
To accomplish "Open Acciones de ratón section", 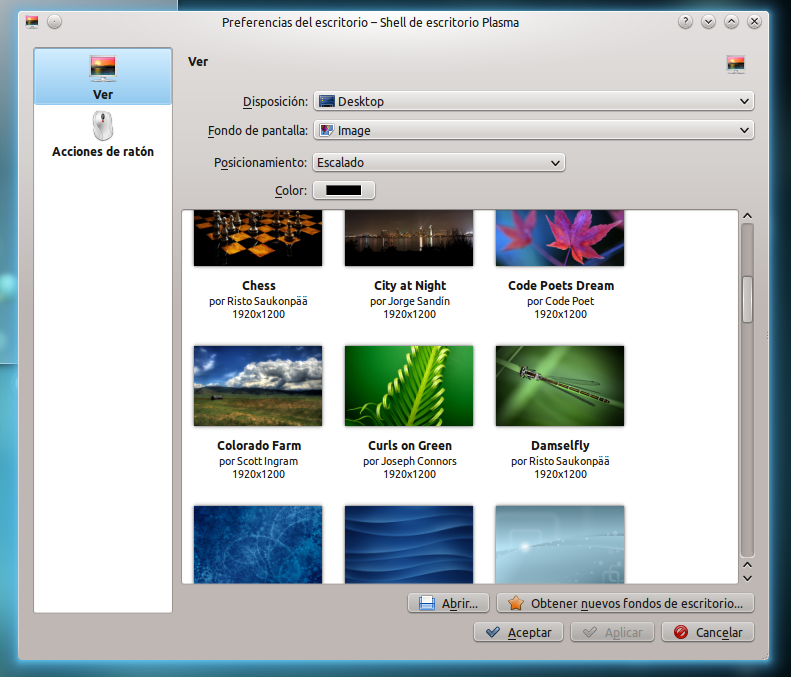I will [103, 134].
